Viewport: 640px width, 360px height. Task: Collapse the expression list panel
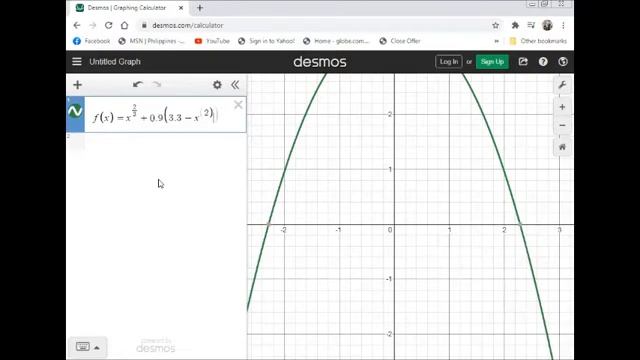coord(235,85)
